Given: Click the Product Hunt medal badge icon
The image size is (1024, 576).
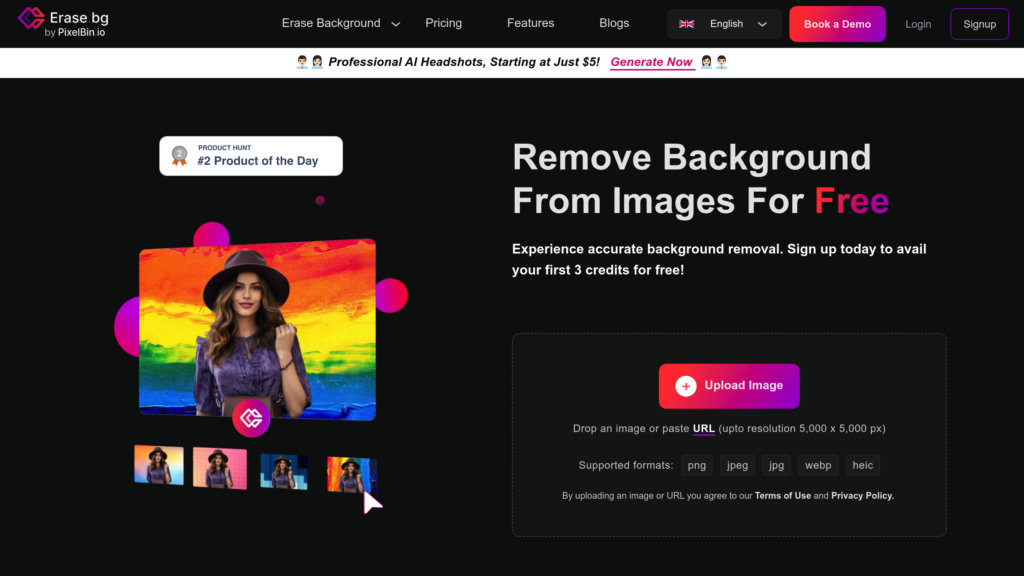Looking at the screenshot, I should point(179,155).
